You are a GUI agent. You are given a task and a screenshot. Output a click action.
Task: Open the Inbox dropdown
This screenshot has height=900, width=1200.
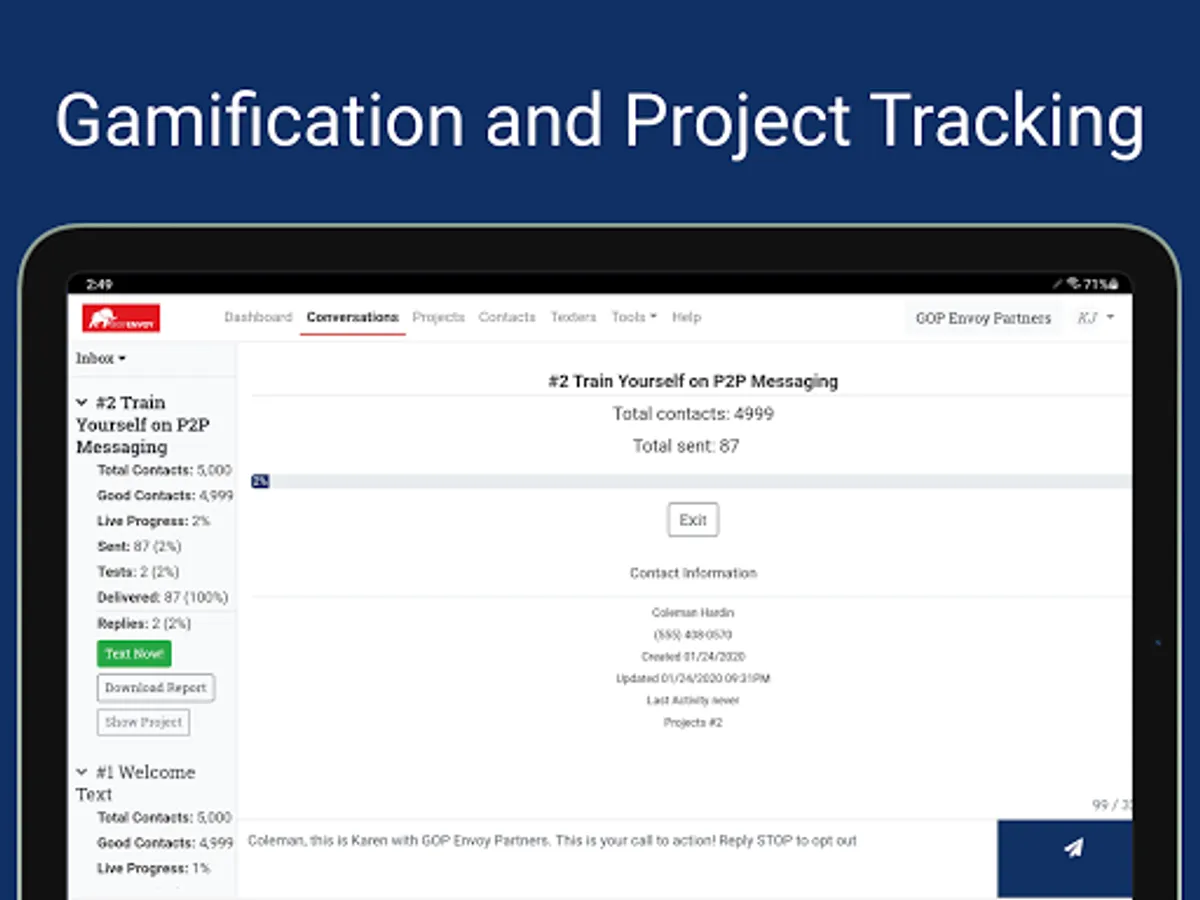coord(101,358)
